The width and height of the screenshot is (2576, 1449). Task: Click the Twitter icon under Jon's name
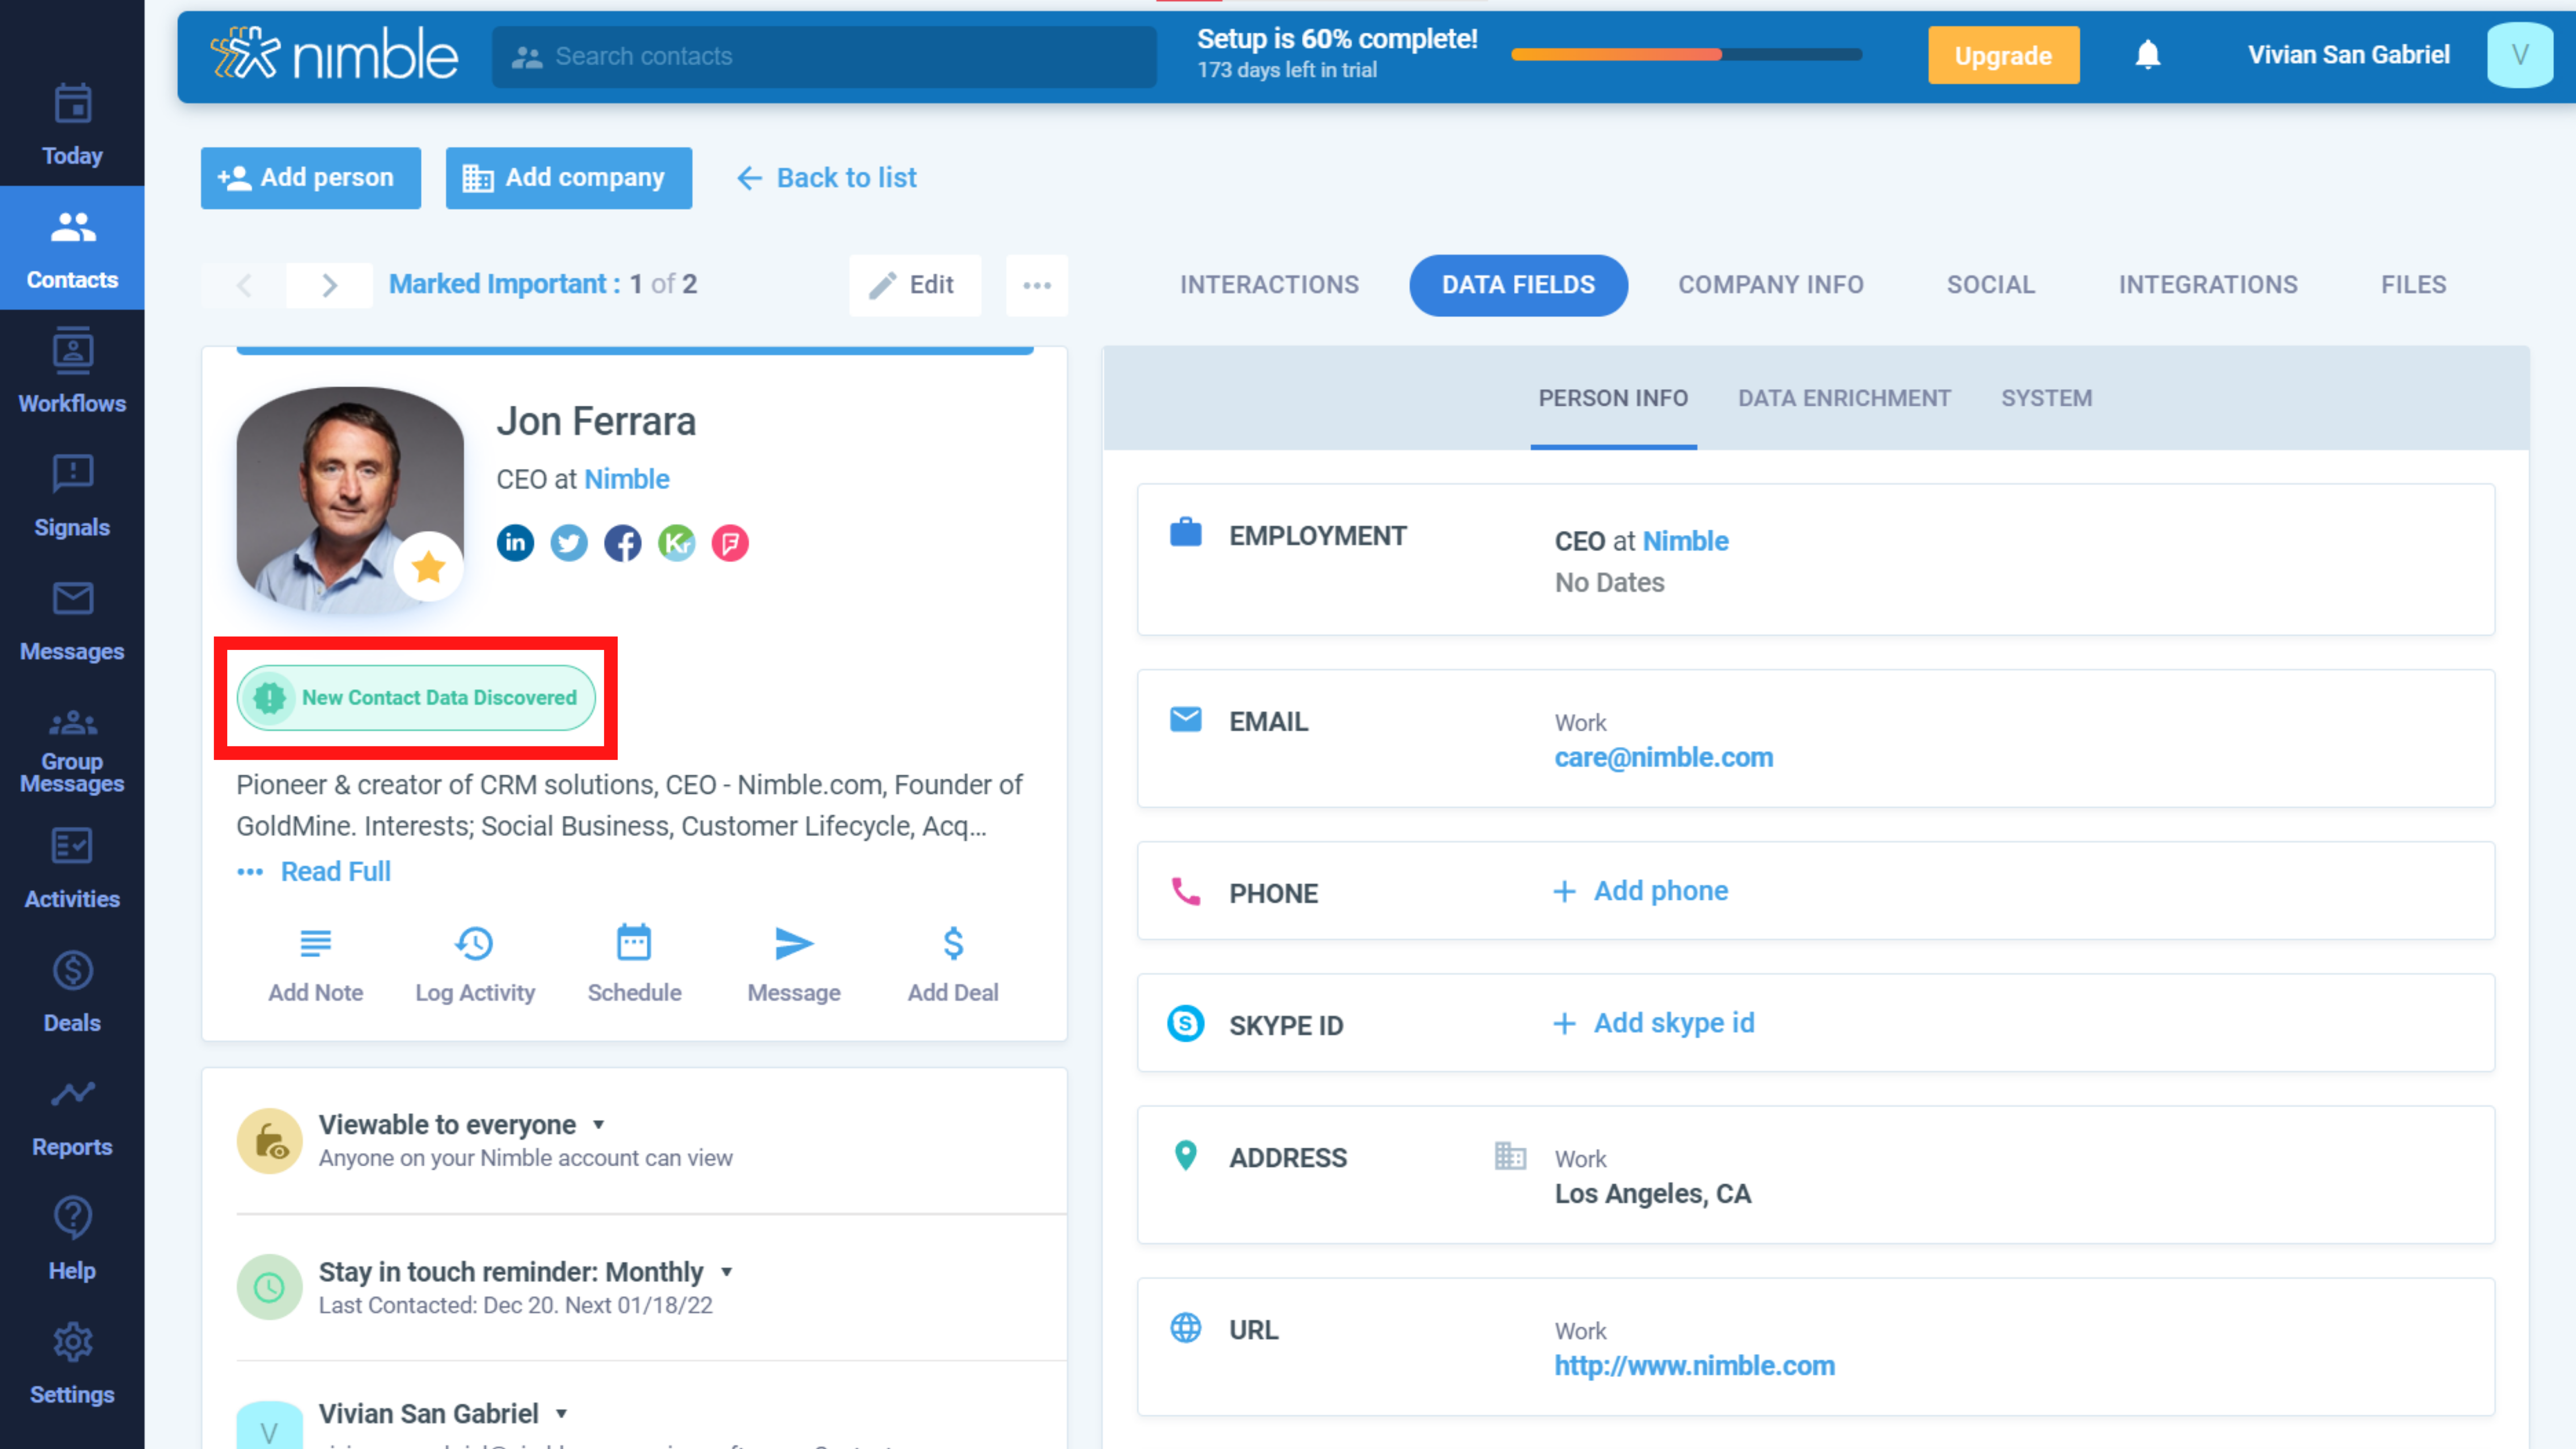[x=569, y=543]
